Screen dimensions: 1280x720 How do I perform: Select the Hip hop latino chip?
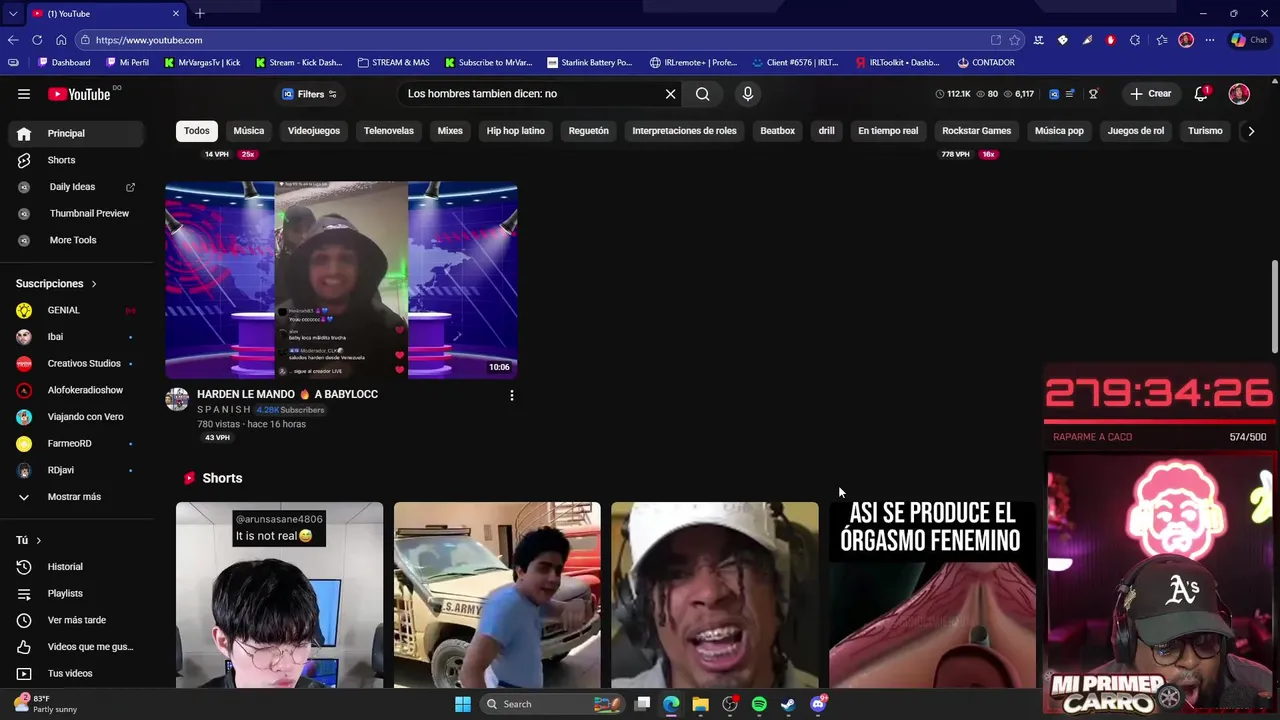[516, 131]
